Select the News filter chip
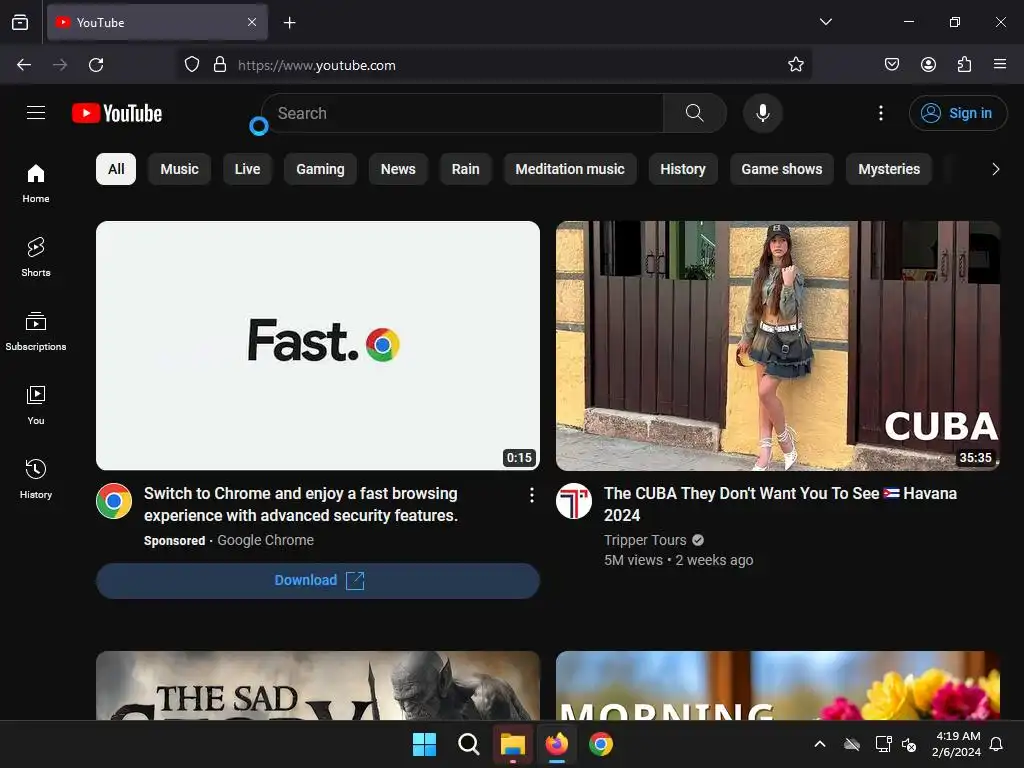The width and height of the screenshot is (1024, 768). click(x=398, y=169)
